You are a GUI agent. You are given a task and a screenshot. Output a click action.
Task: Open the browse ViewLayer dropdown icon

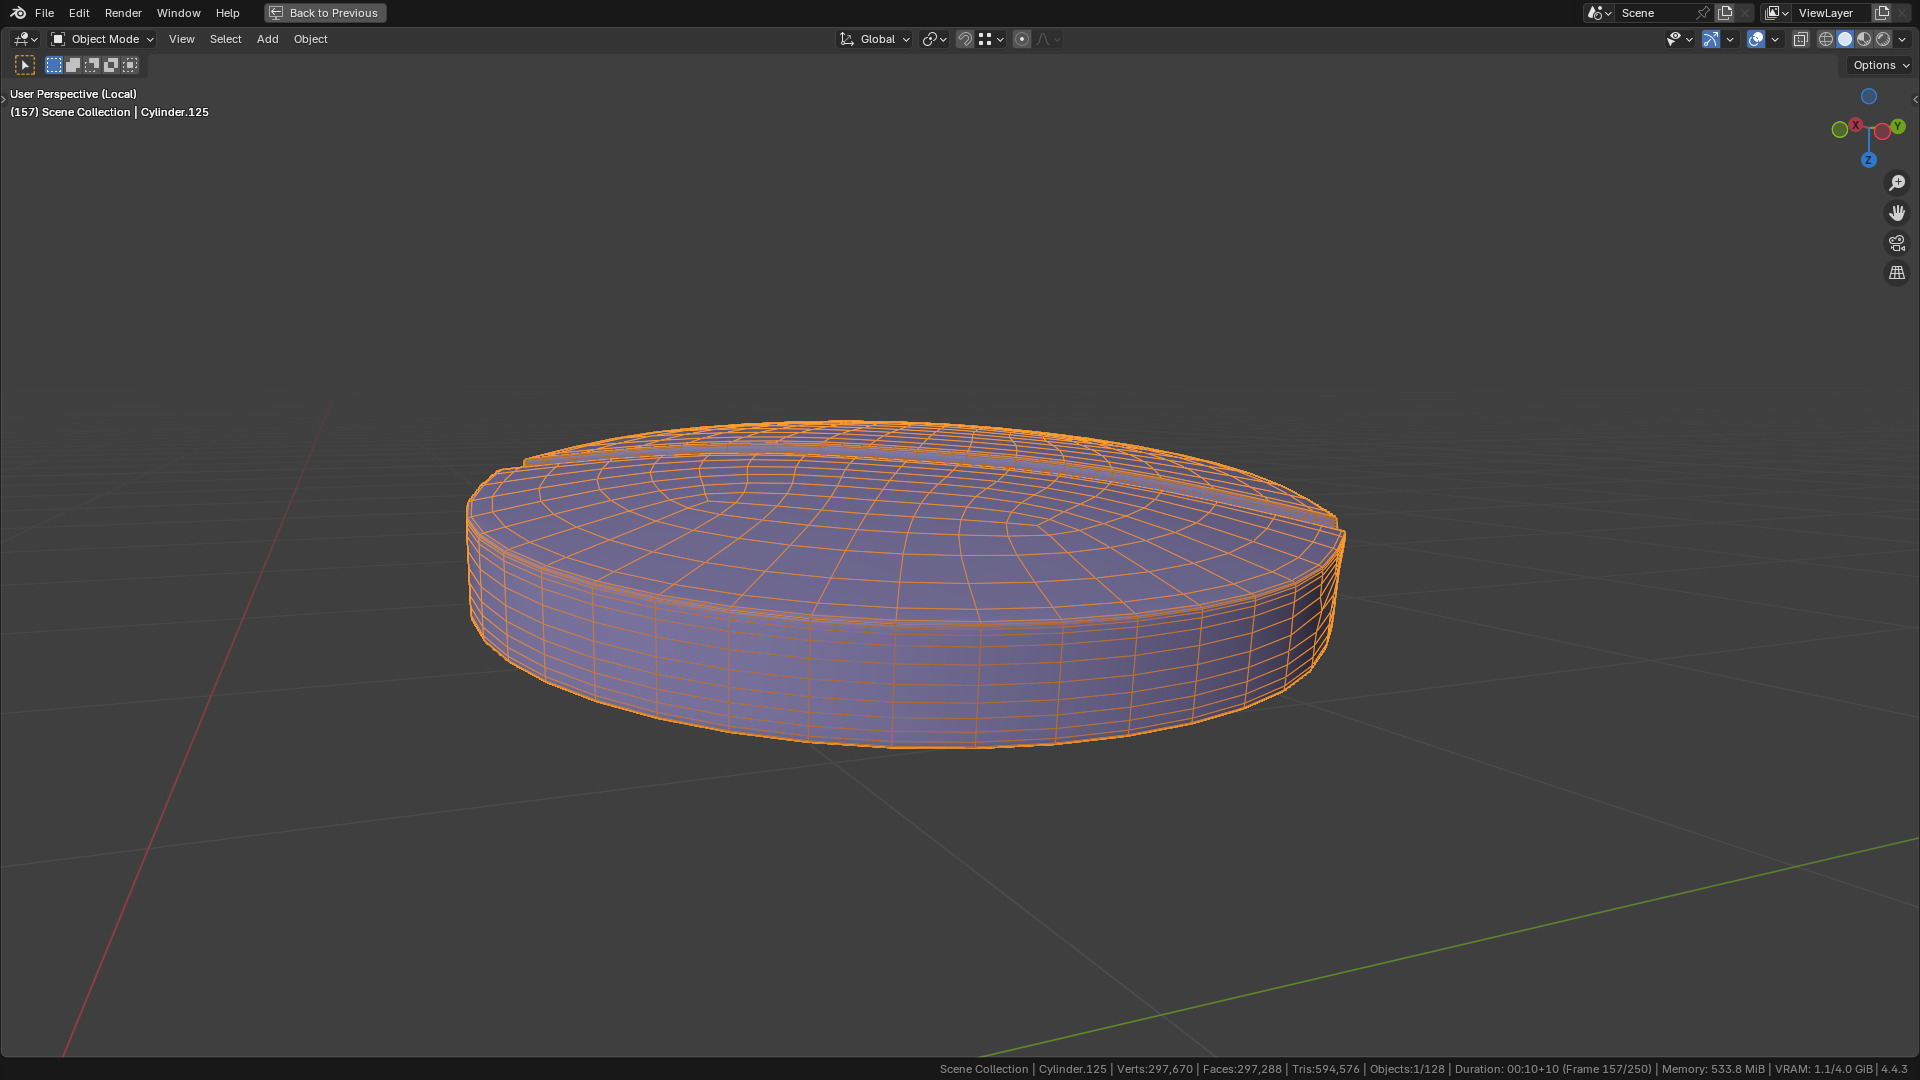1777,13
